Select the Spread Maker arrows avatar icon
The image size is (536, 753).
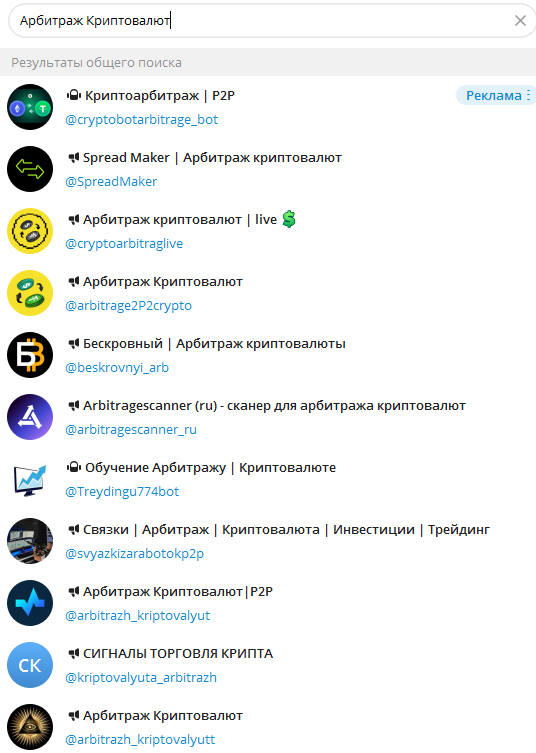(x=30, y=169)
